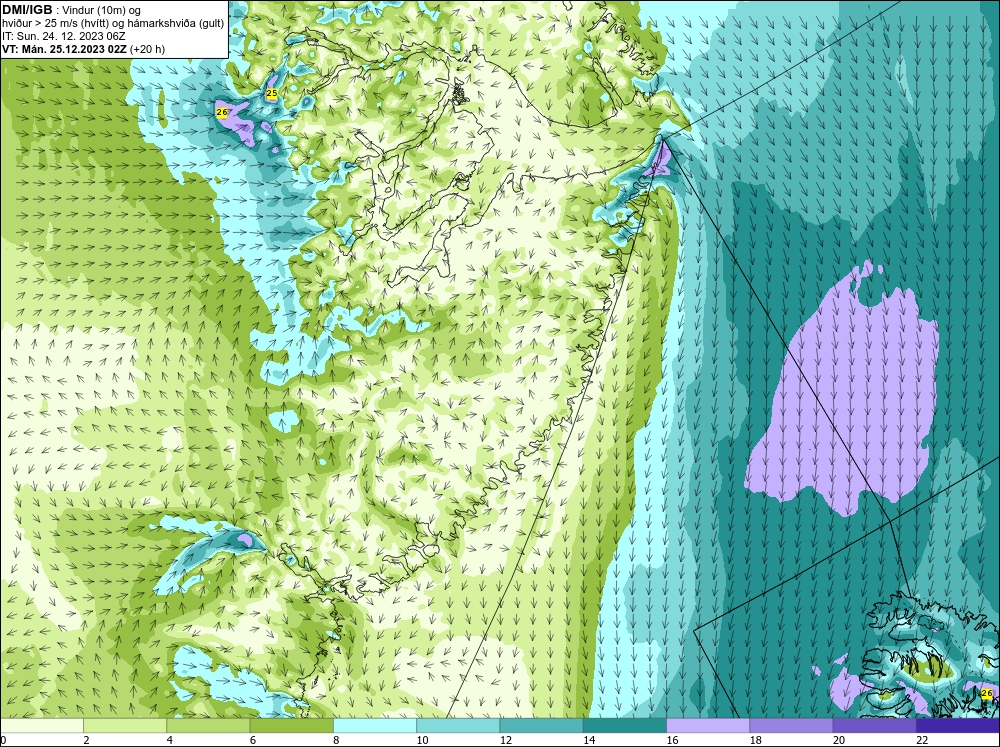This screenshot has width=1000, height=747.
Task: Click the legend scale number "22"
Action: tap(922, 740)
